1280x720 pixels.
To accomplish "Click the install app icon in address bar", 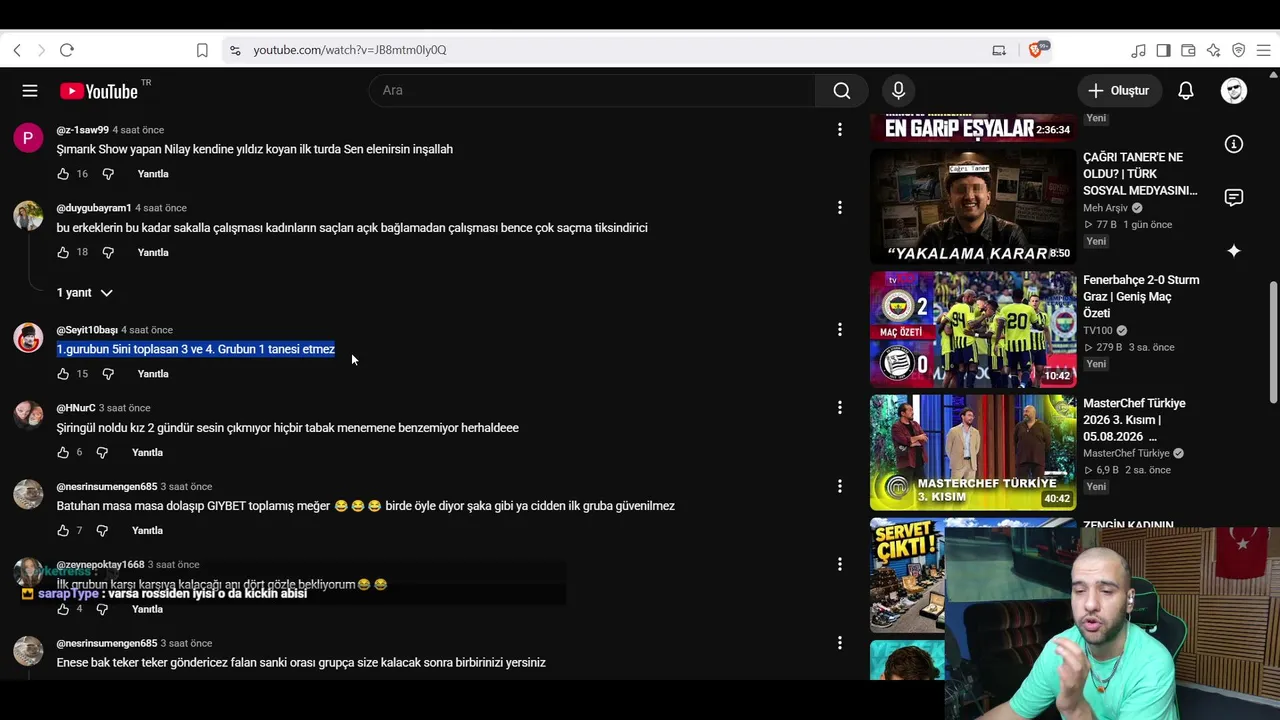I will pyautogui.click(x=999, y=50).
